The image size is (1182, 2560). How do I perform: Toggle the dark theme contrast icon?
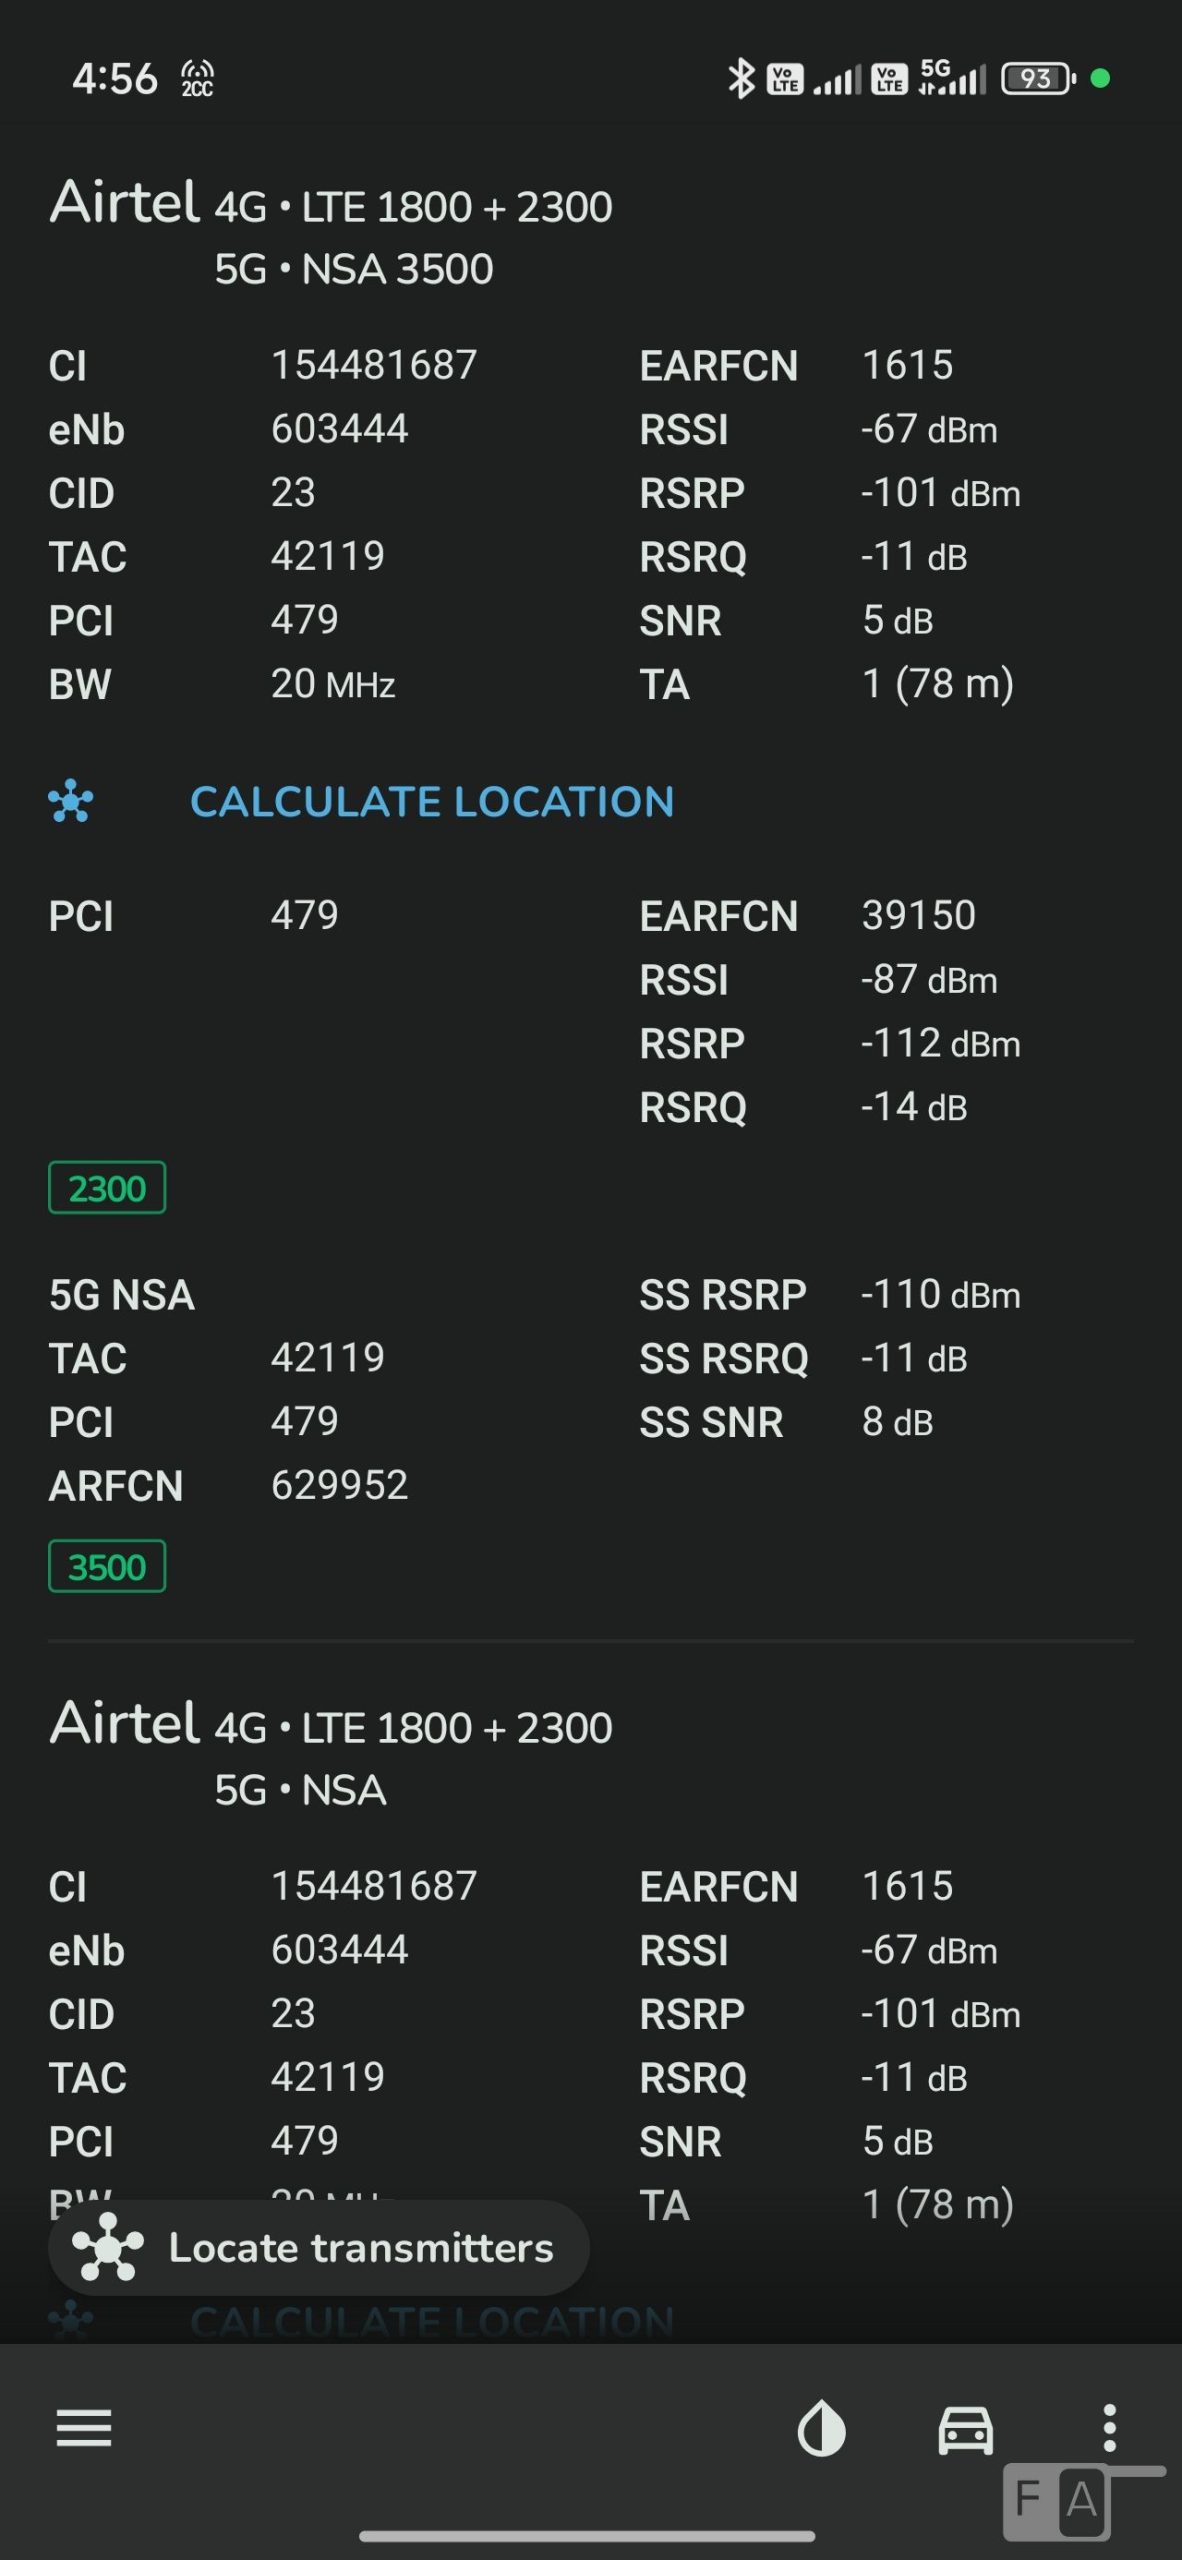821,2428
